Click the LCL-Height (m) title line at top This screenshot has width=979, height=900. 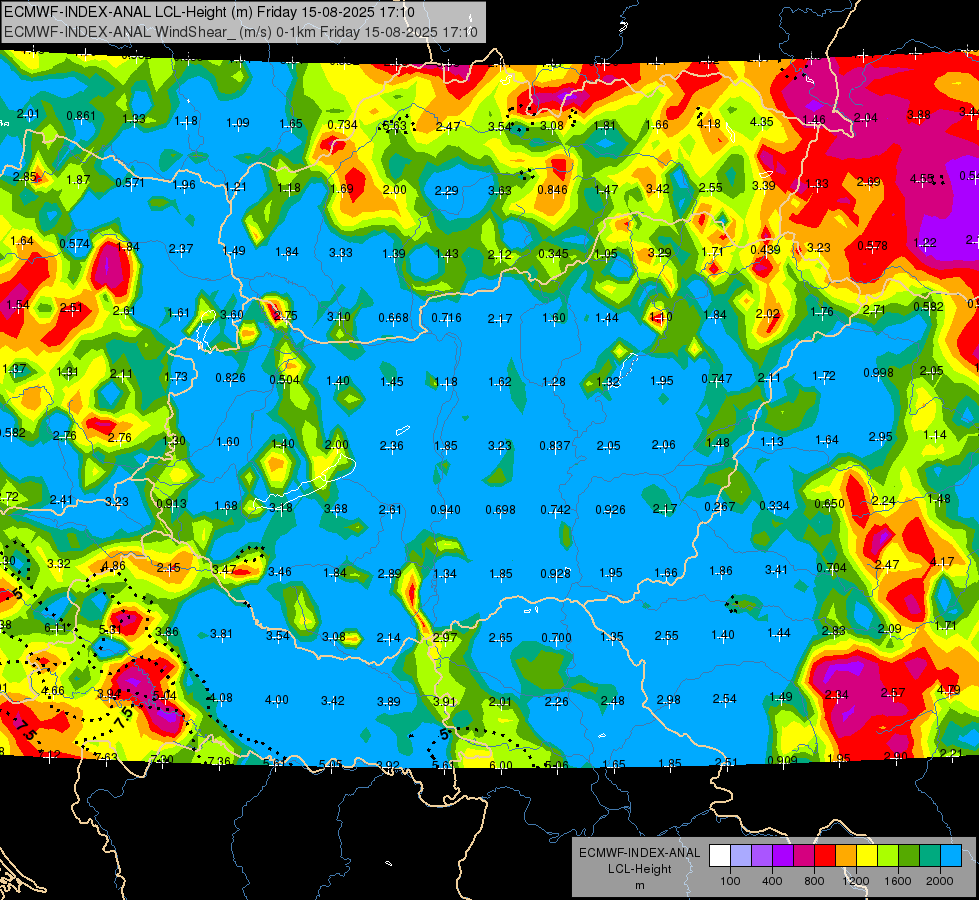pos(209,12)
